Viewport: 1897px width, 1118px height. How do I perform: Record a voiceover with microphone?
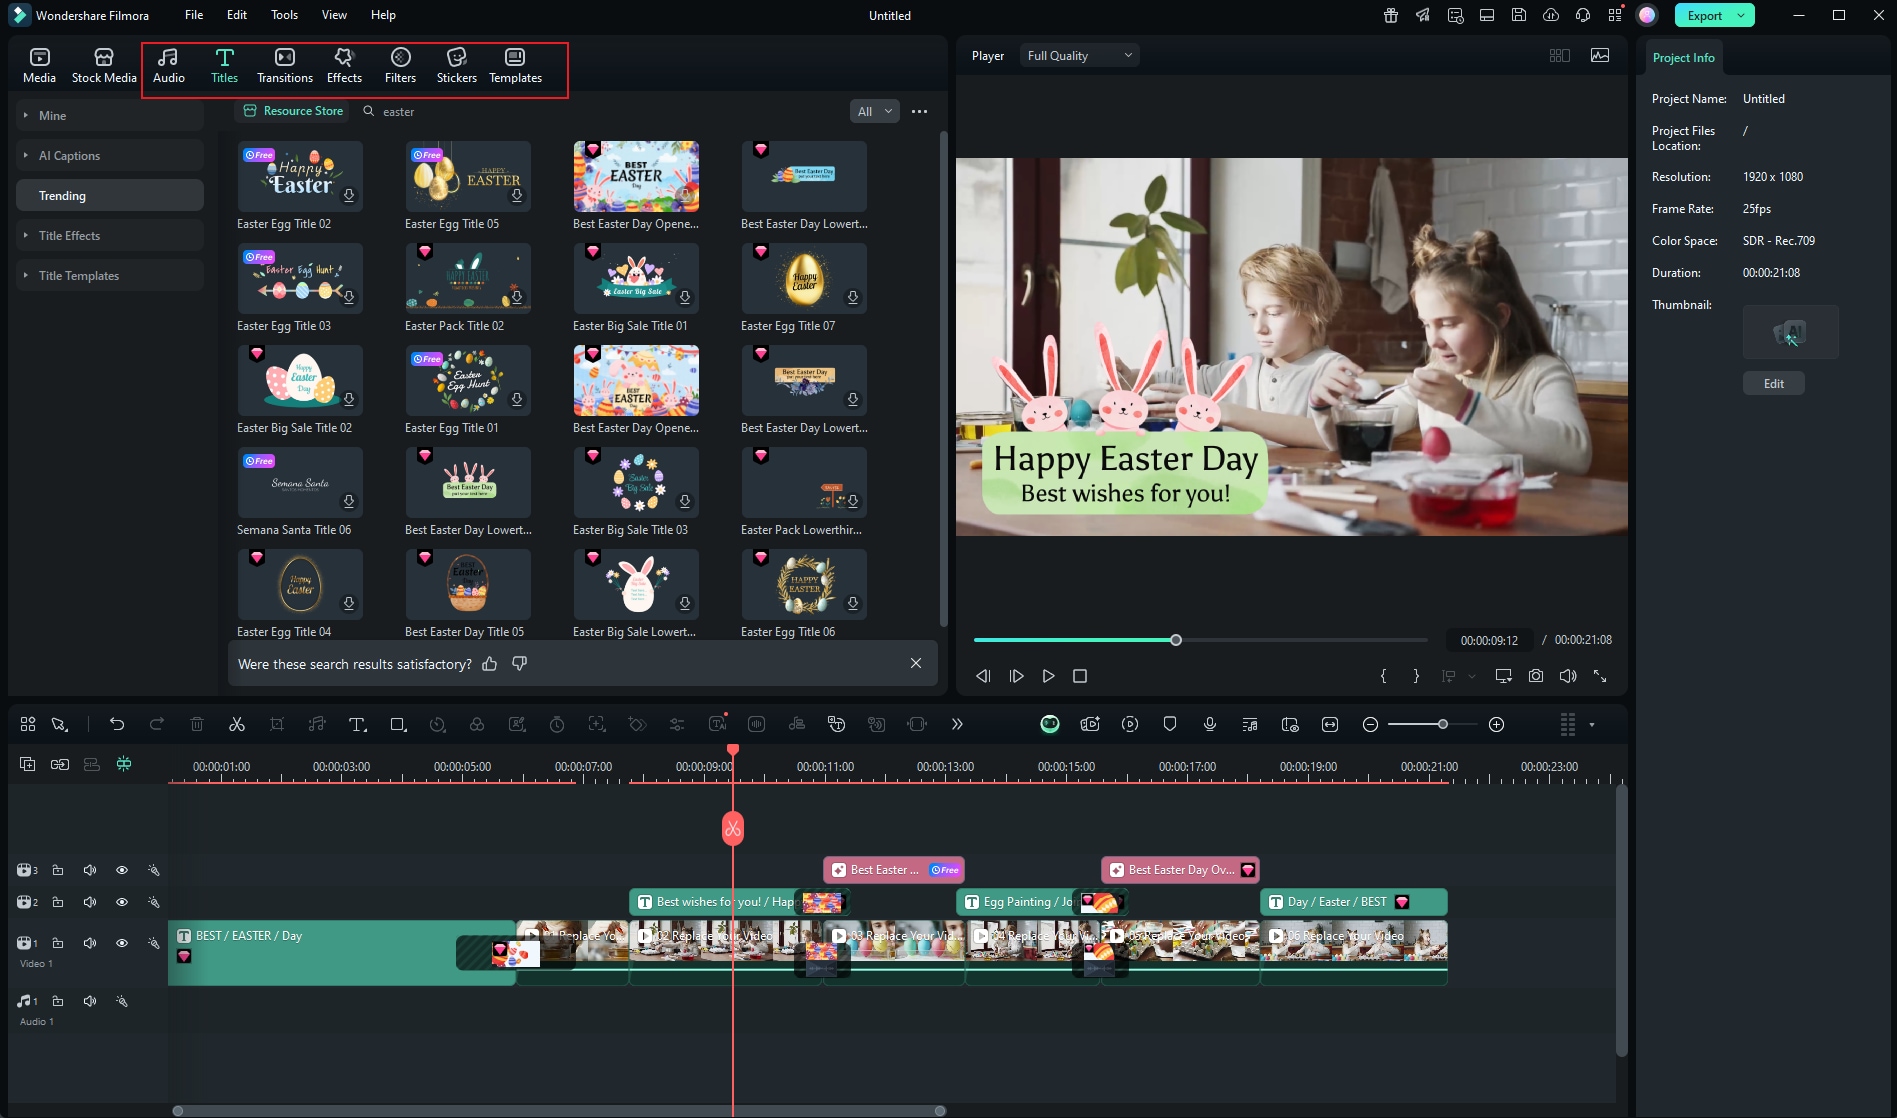1210,724
